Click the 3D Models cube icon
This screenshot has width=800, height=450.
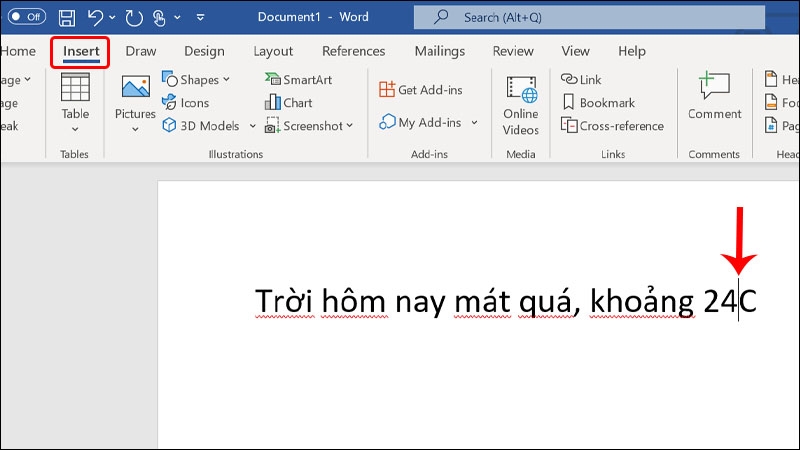click(x=169, y=125)
